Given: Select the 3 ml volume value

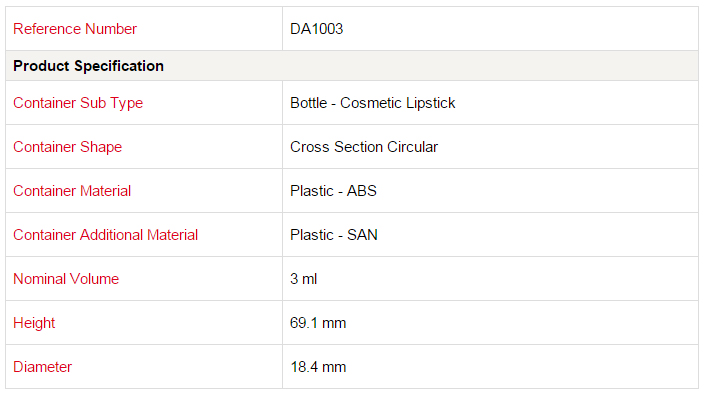Looking at the screenshot, I should click(x=304, y=279).
